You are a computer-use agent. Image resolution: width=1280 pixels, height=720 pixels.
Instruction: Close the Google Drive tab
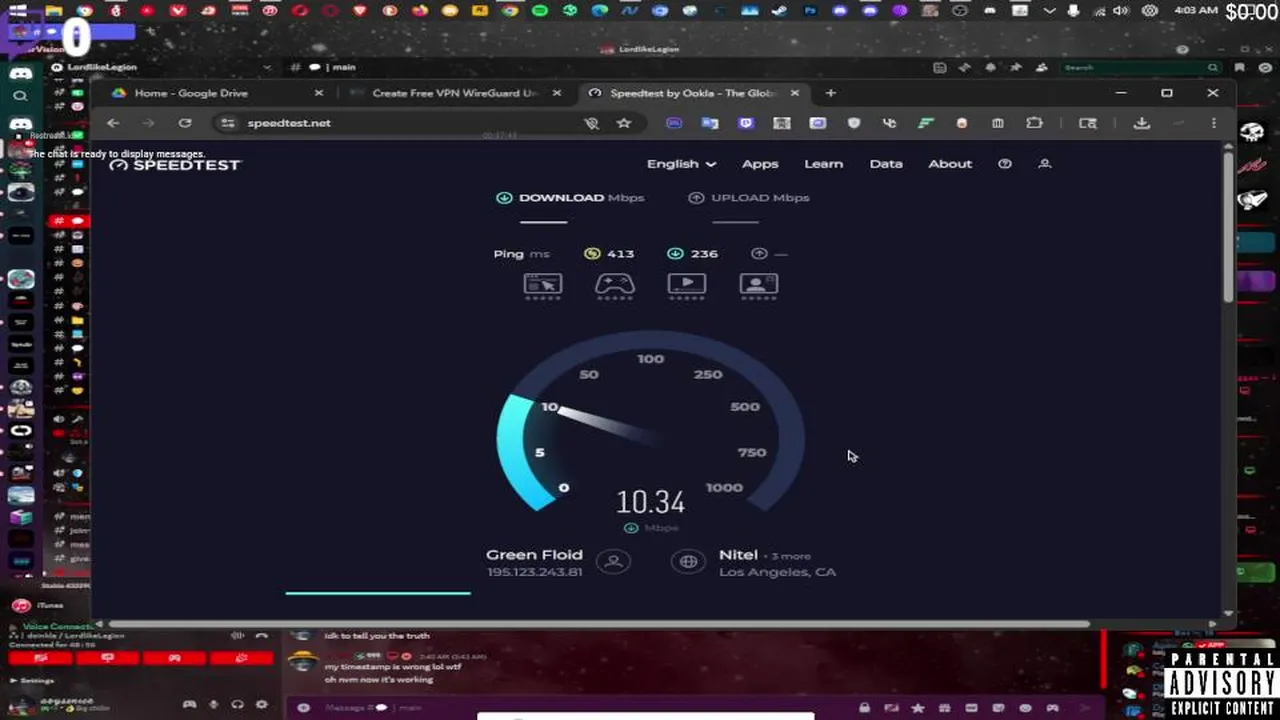coord(319,93)
